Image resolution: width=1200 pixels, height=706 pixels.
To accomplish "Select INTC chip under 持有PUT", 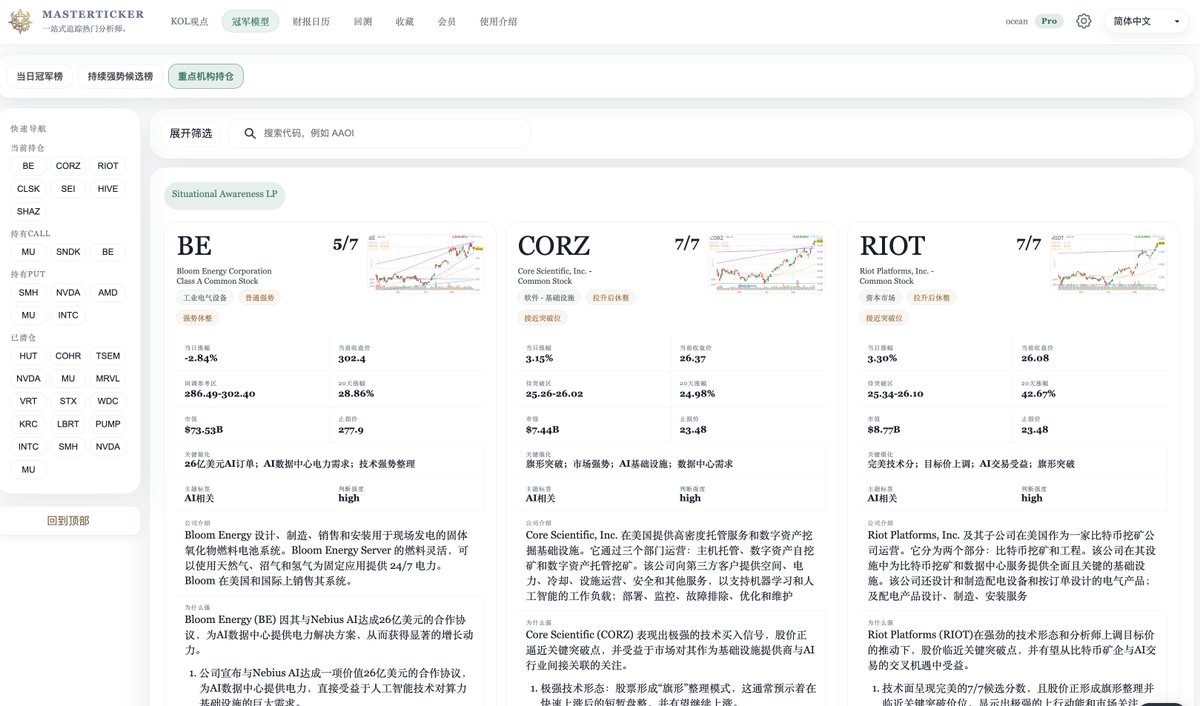I will (68, 315).
